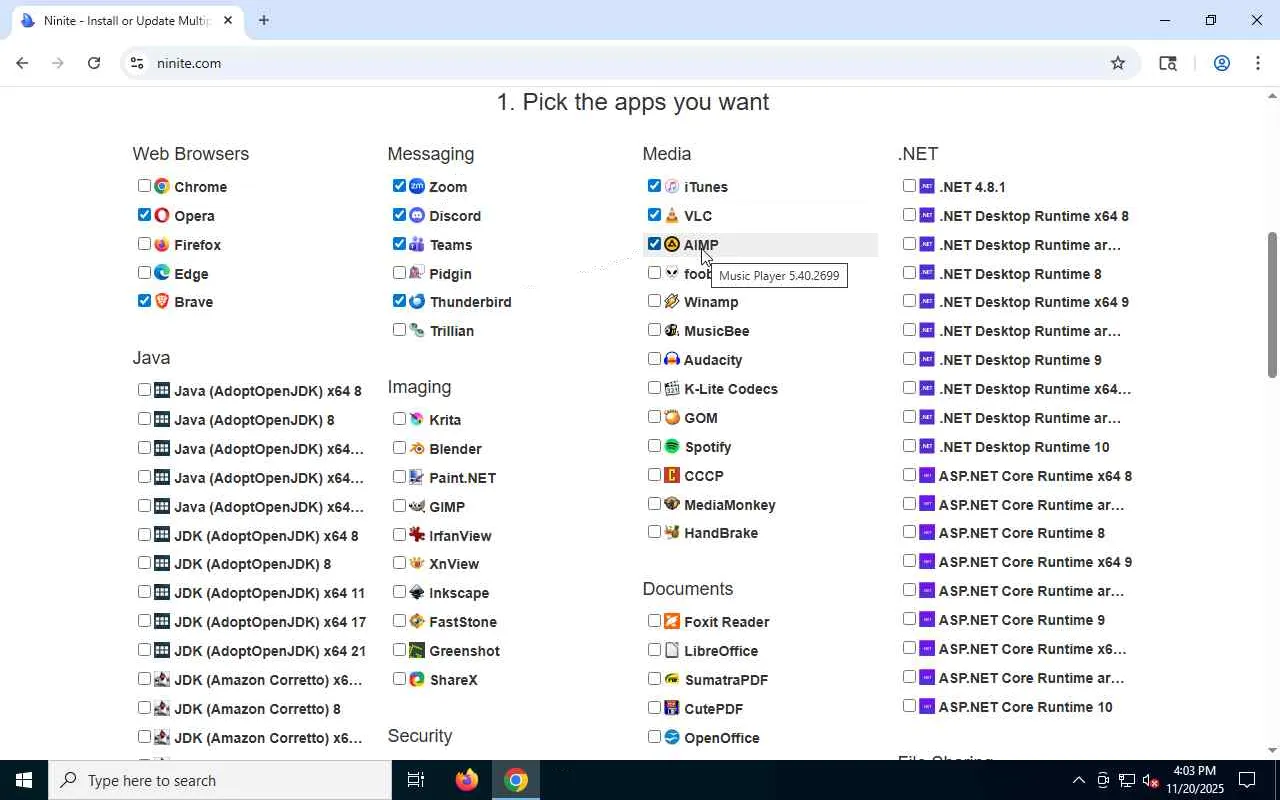The image size is (1280, 800).
Task: Click the HandBrake icon
Action: tap(672, 532)
